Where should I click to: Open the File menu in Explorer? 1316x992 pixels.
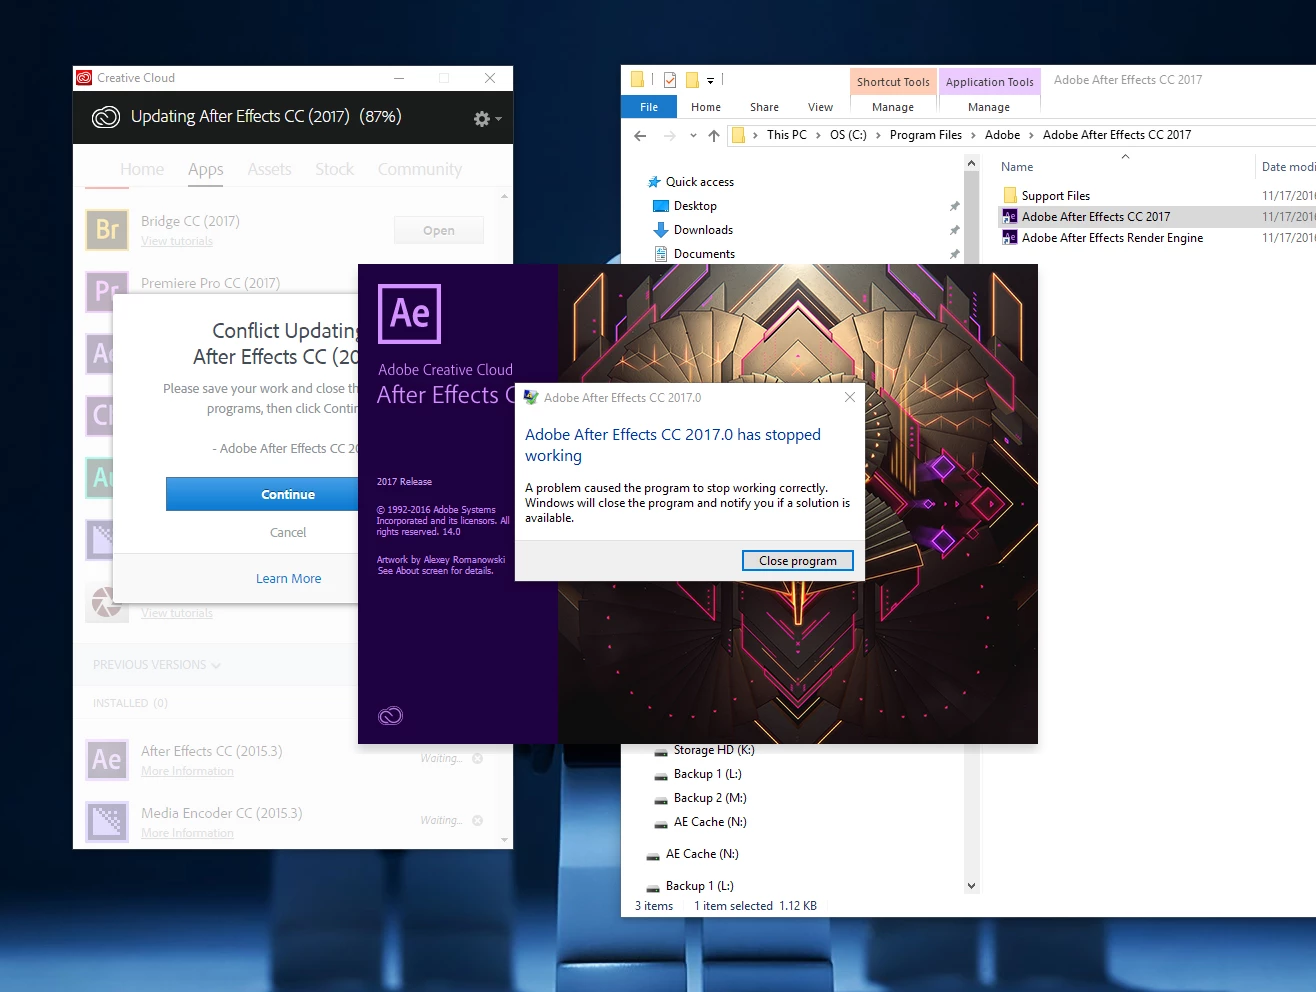tap(649, 107)
